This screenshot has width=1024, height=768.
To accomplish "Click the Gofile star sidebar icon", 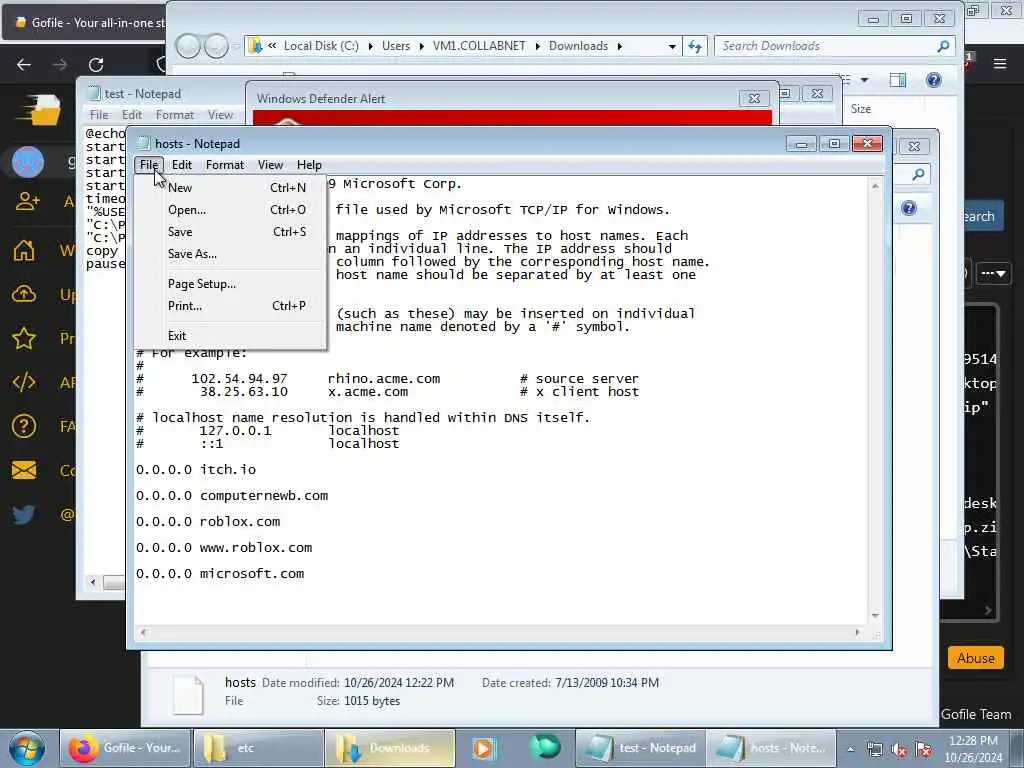I will click(24, 338).
